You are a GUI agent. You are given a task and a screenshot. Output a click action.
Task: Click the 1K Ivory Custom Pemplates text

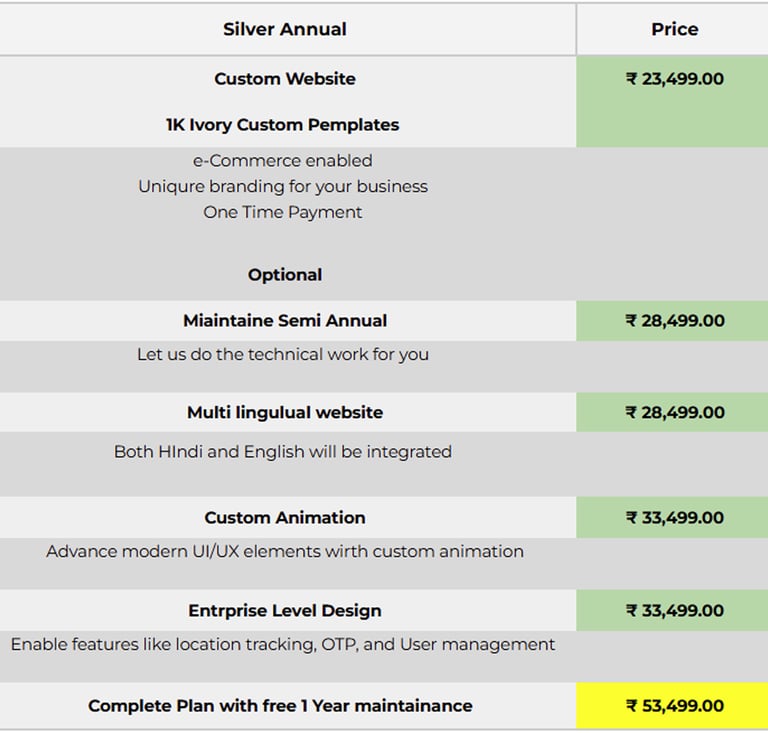pyautogui.click(x=282, y=125)
